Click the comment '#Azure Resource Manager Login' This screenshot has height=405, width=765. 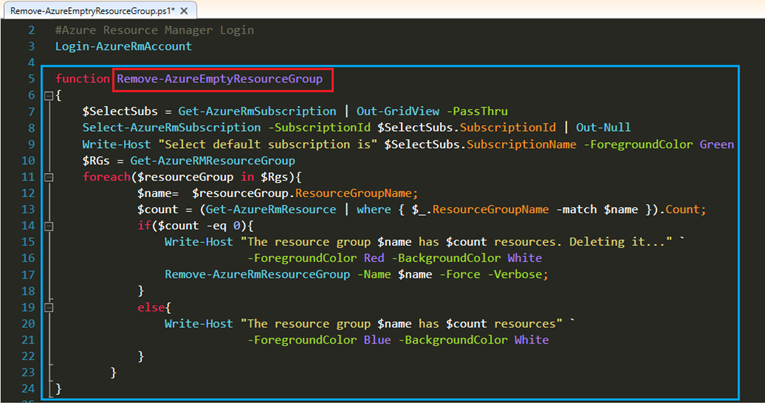coord(155,30)
